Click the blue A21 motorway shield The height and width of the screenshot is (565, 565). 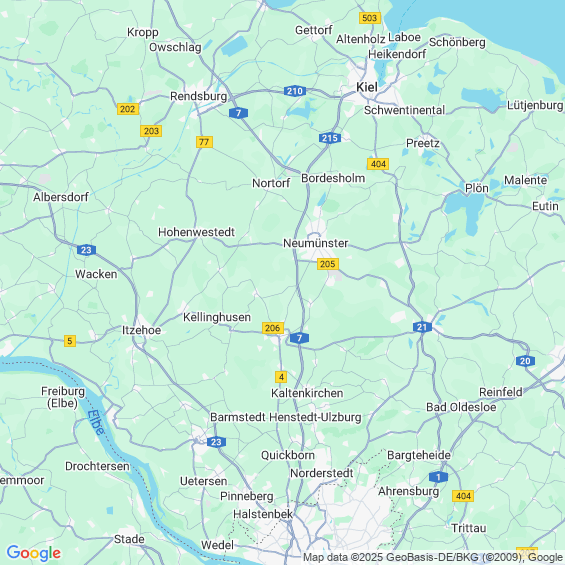(422, 327)
